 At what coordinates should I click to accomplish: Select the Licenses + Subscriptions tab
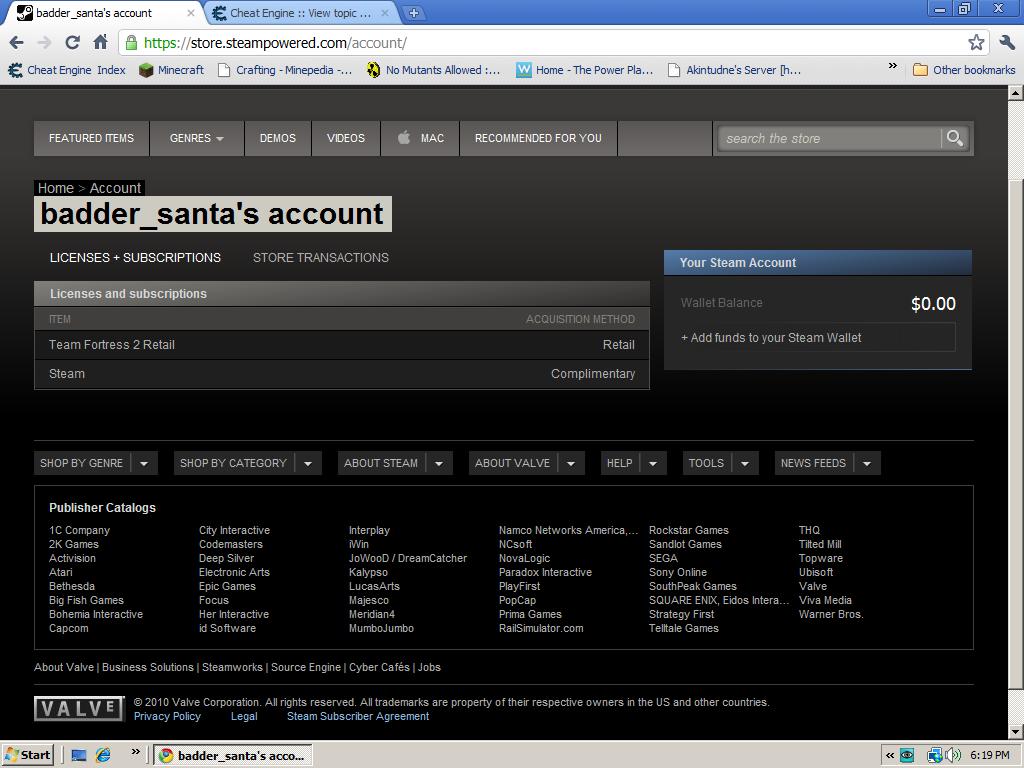(135, 258)
